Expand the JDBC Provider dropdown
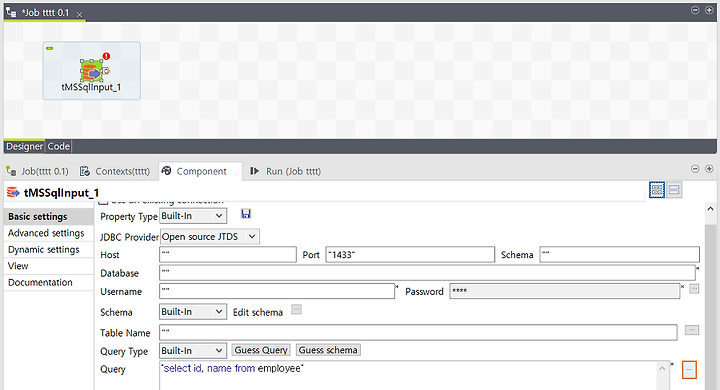The width and height of the screenshot is (720, 390). [x=210, y=237]
